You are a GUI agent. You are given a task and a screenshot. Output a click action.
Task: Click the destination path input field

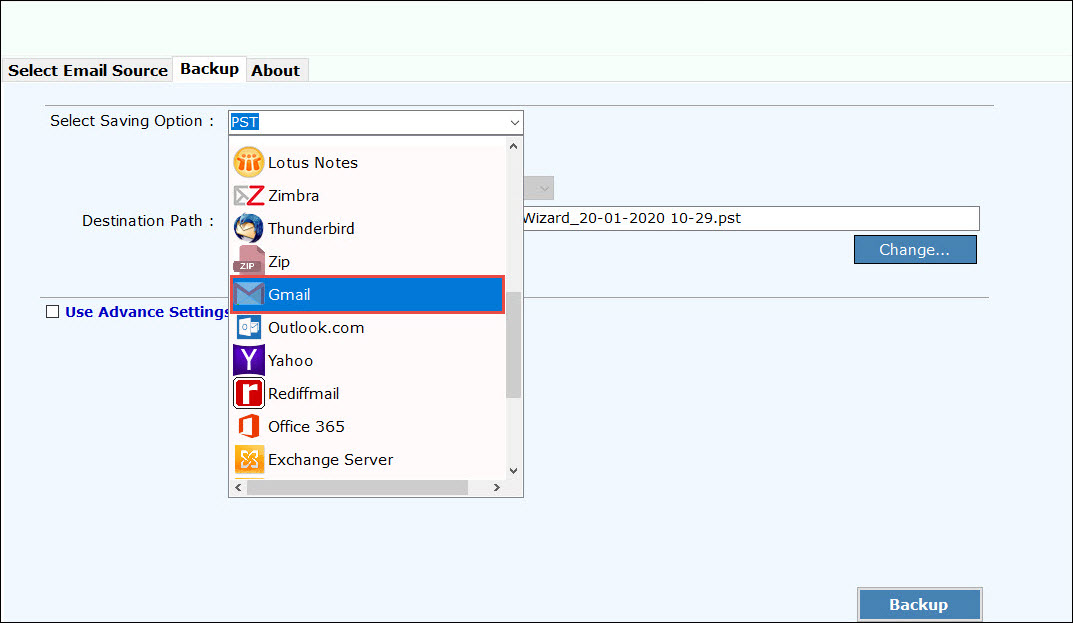[x=751, y=218]
